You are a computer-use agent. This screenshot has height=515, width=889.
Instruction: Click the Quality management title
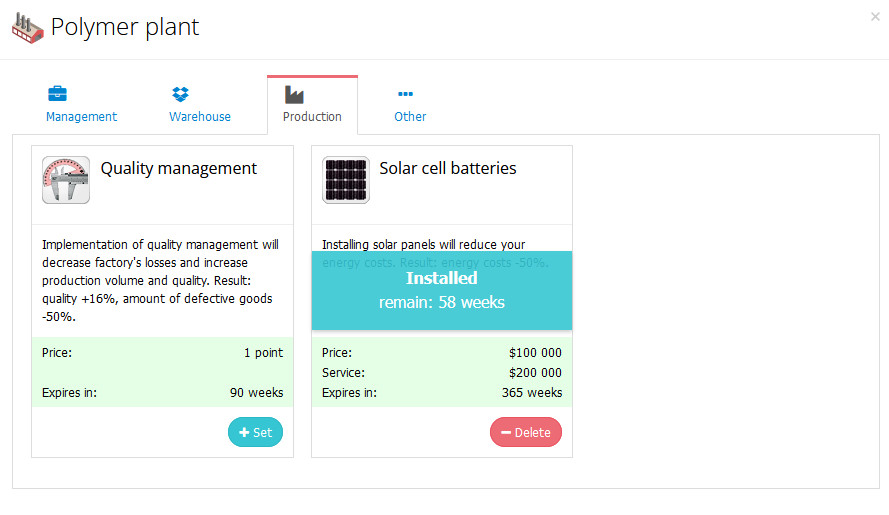(179, 168)
